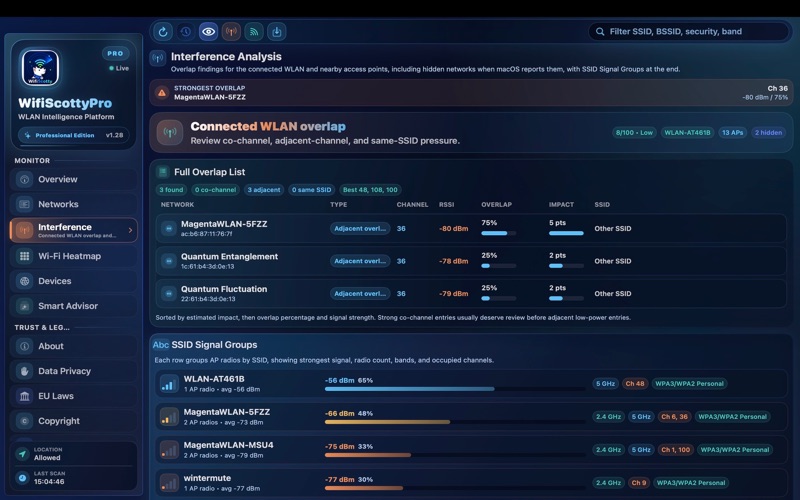Click the icon beside MagentaWLAN-5FZZ overlap row

click(x=168, y=229)
